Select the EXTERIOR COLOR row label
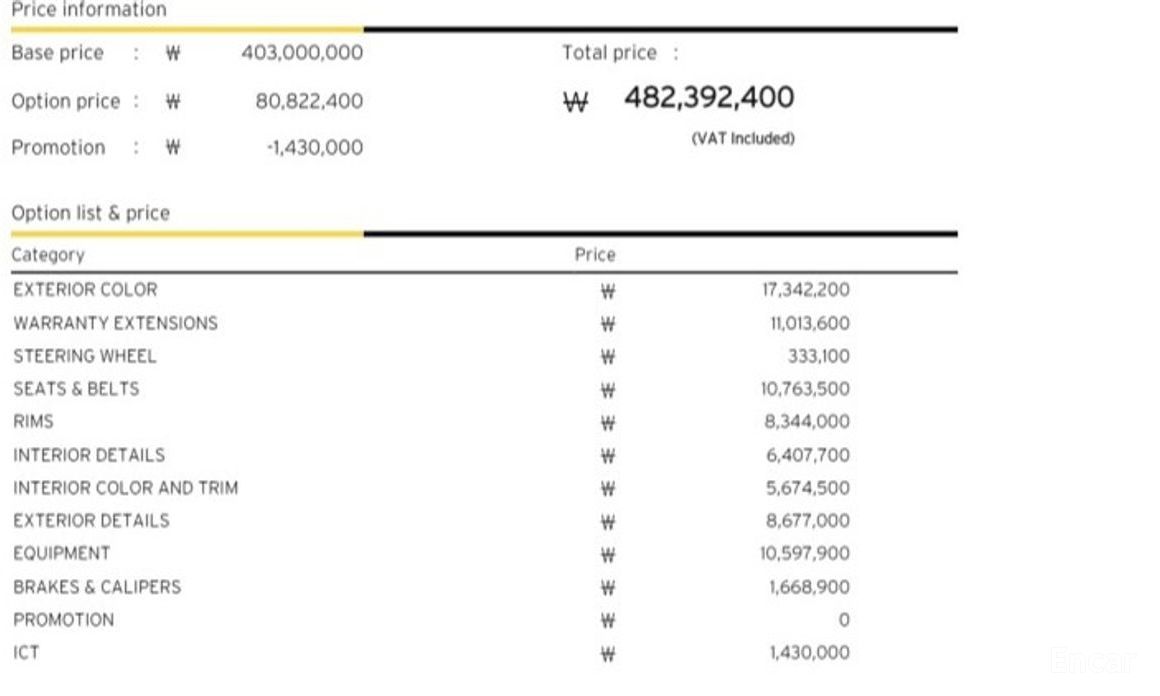The height and width of the screenshot is (696, 1160). 85,290
